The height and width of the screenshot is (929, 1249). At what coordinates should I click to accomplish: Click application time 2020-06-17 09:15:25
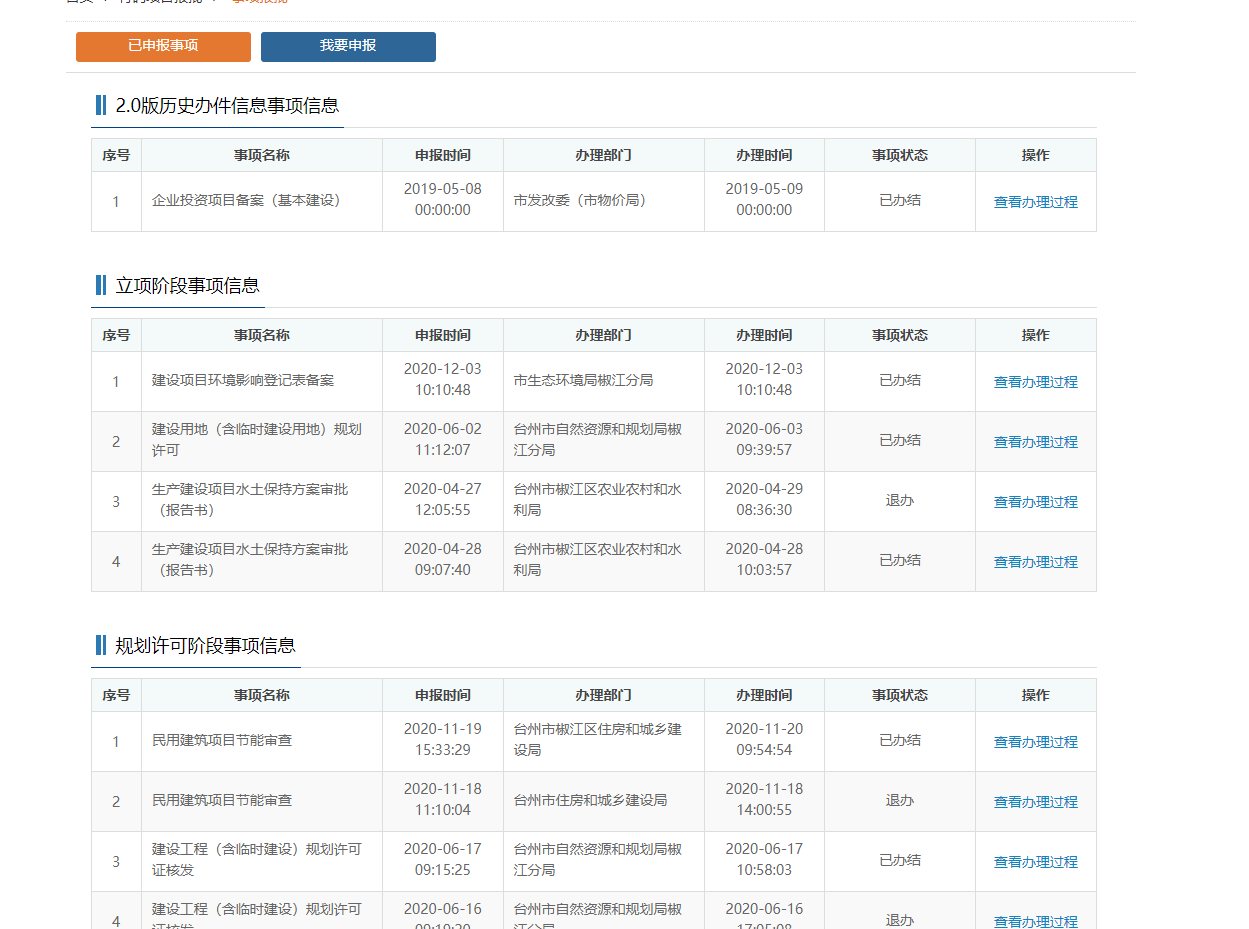443,859
